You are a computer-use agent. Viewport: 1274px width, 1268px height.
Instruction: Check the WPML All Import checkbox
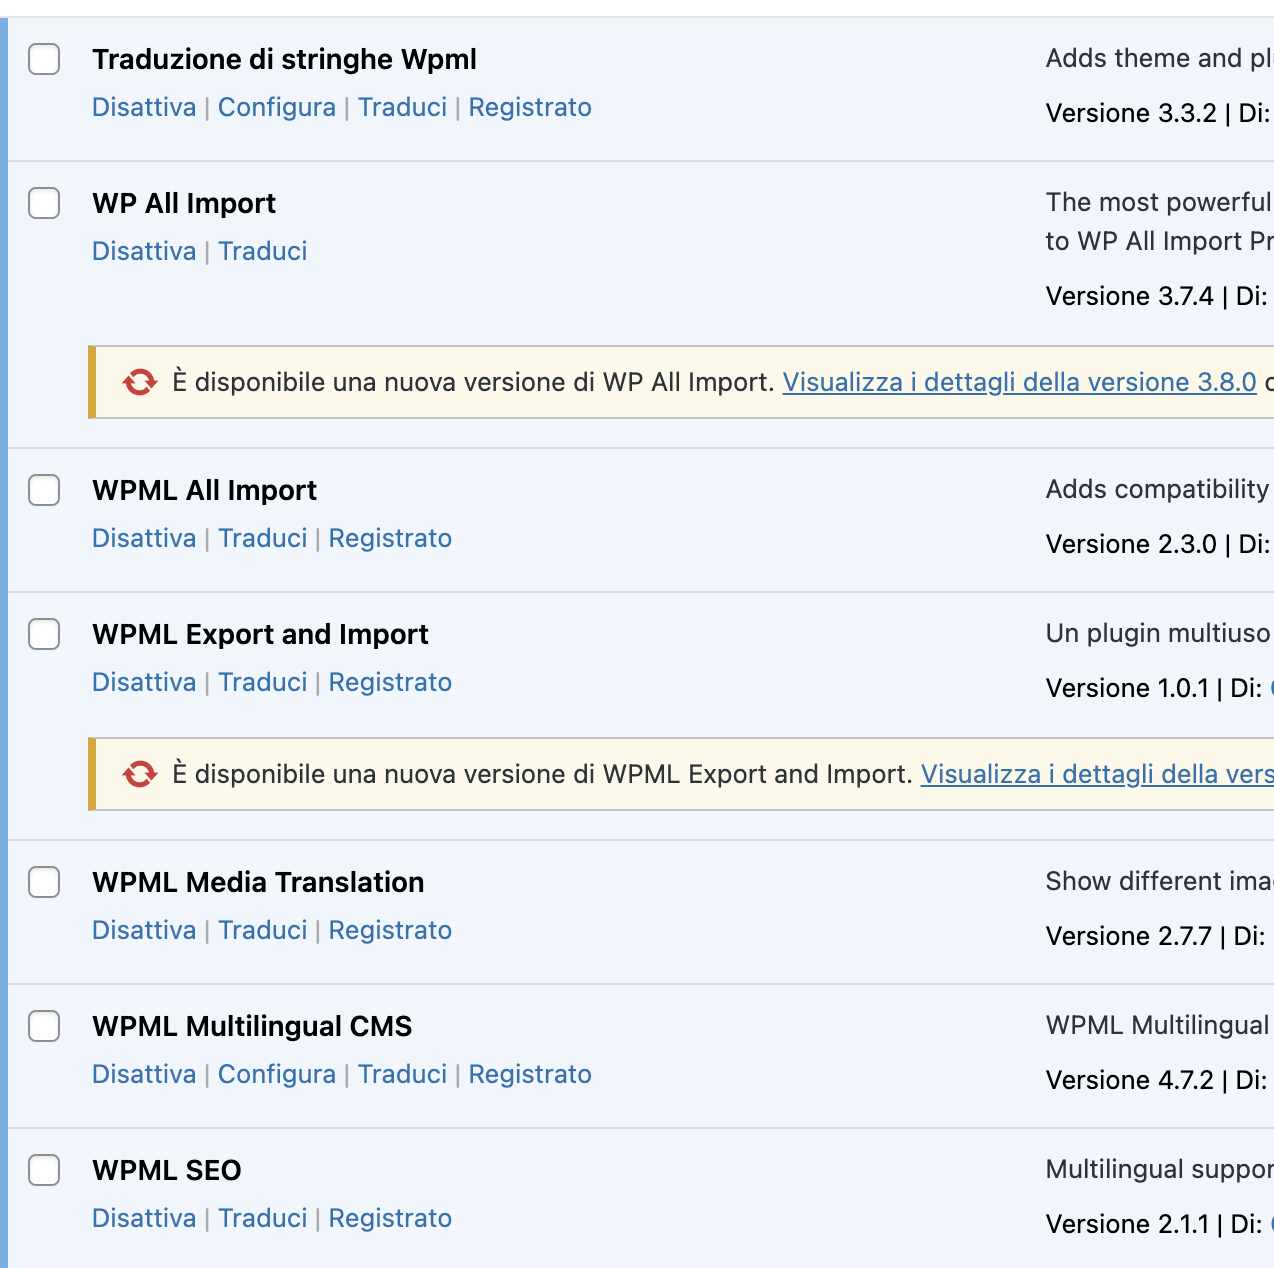[x=44, y=490]
